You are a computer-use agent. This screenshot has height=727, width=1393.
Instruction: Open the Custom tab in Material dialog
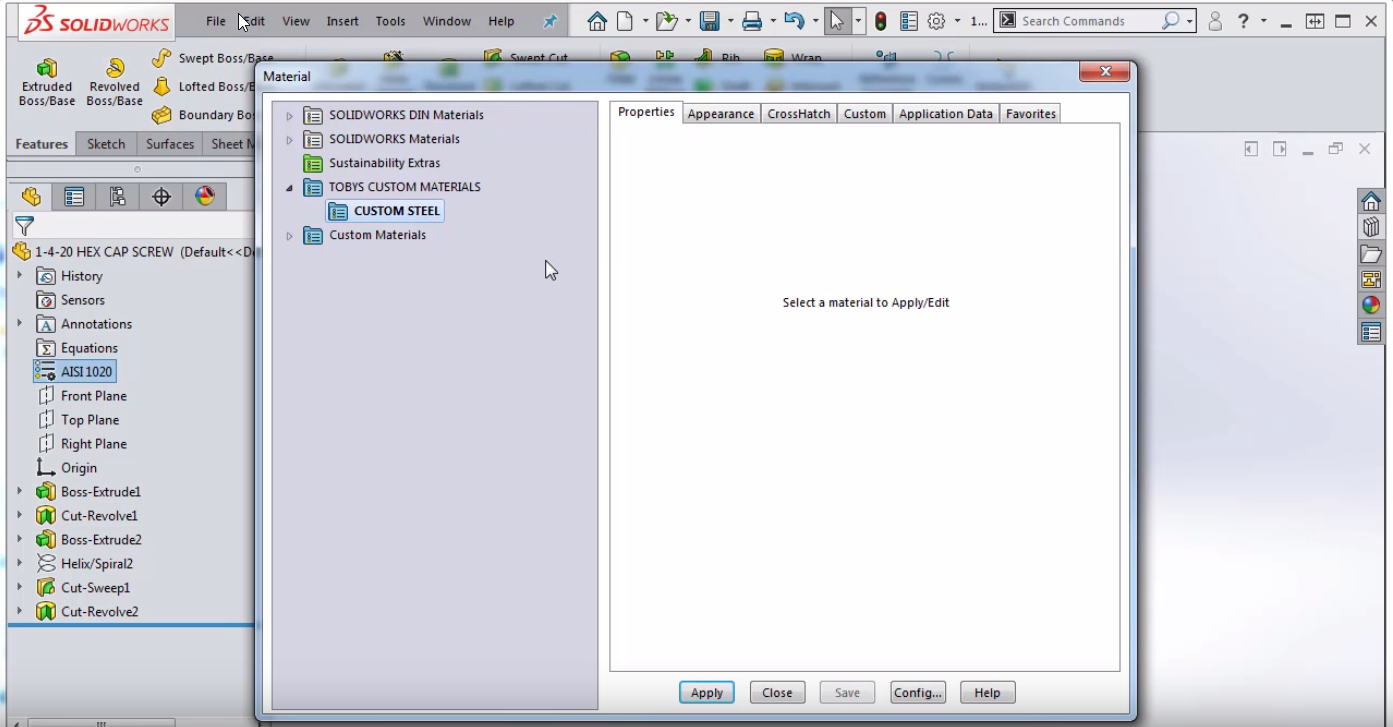click(x=865, y=114)
